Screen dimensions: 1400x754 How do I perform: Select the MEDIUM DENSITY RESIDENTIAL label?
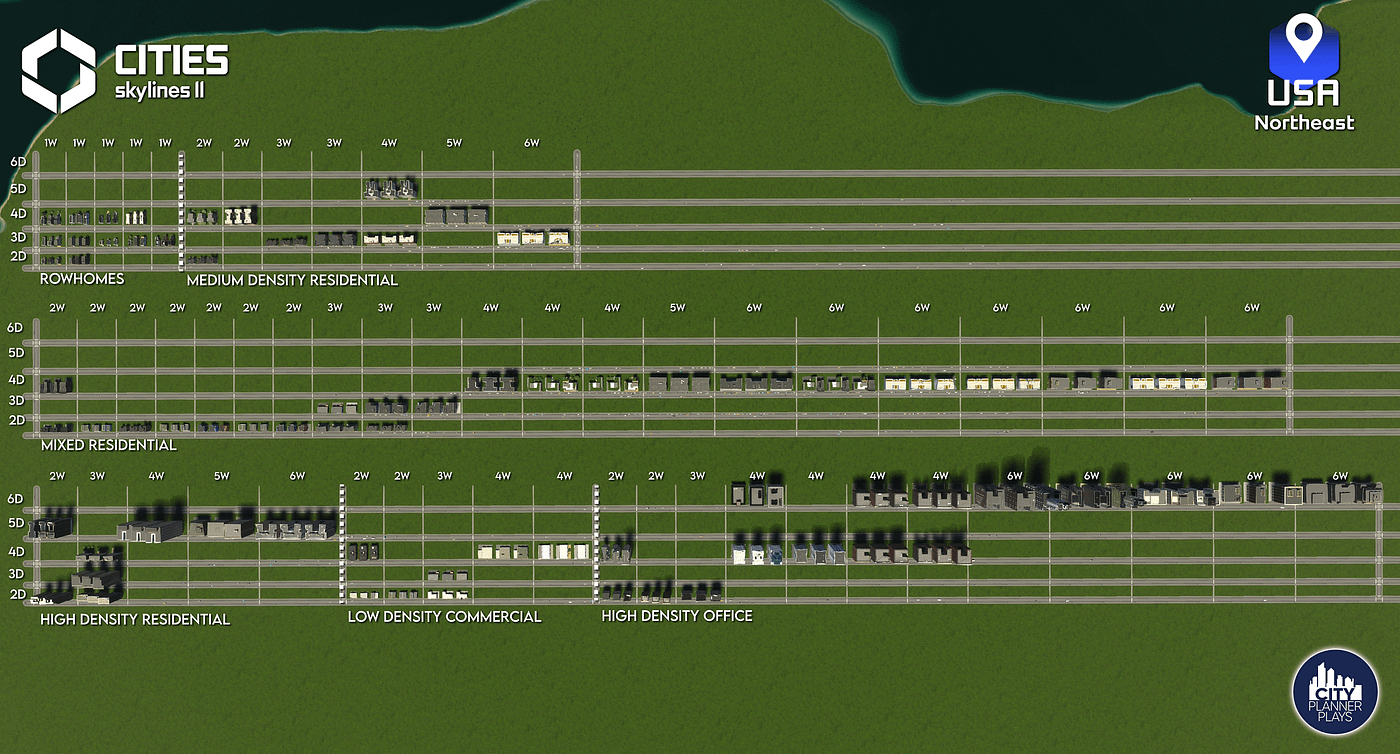click(292, 280)
